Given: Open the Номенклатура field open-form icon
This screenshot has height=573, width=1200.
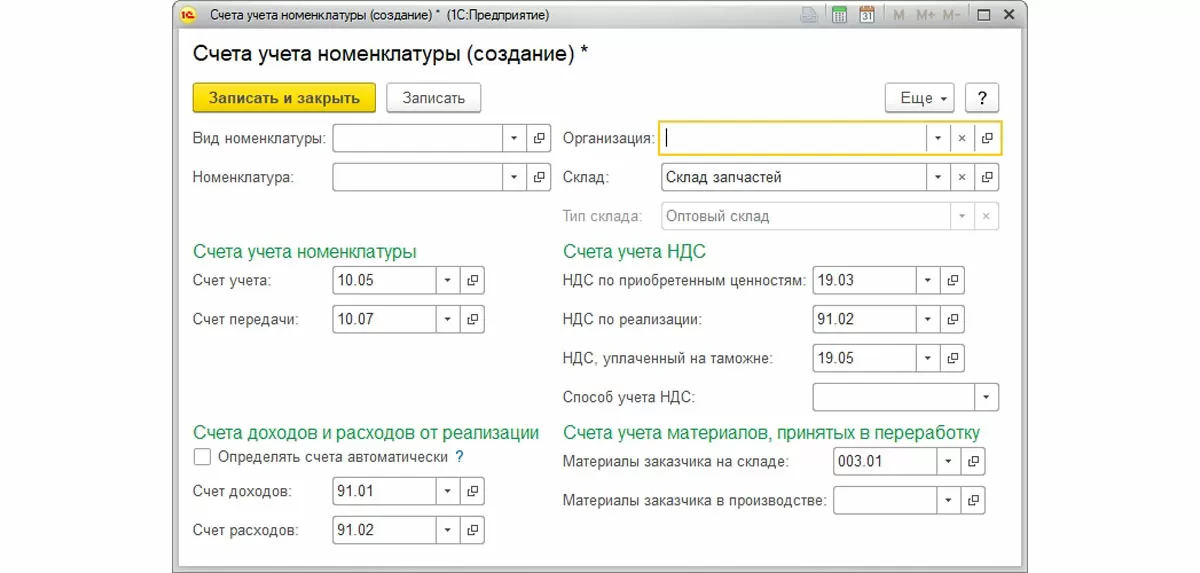Looking at the screenshot, I should (x=539, y=177).
